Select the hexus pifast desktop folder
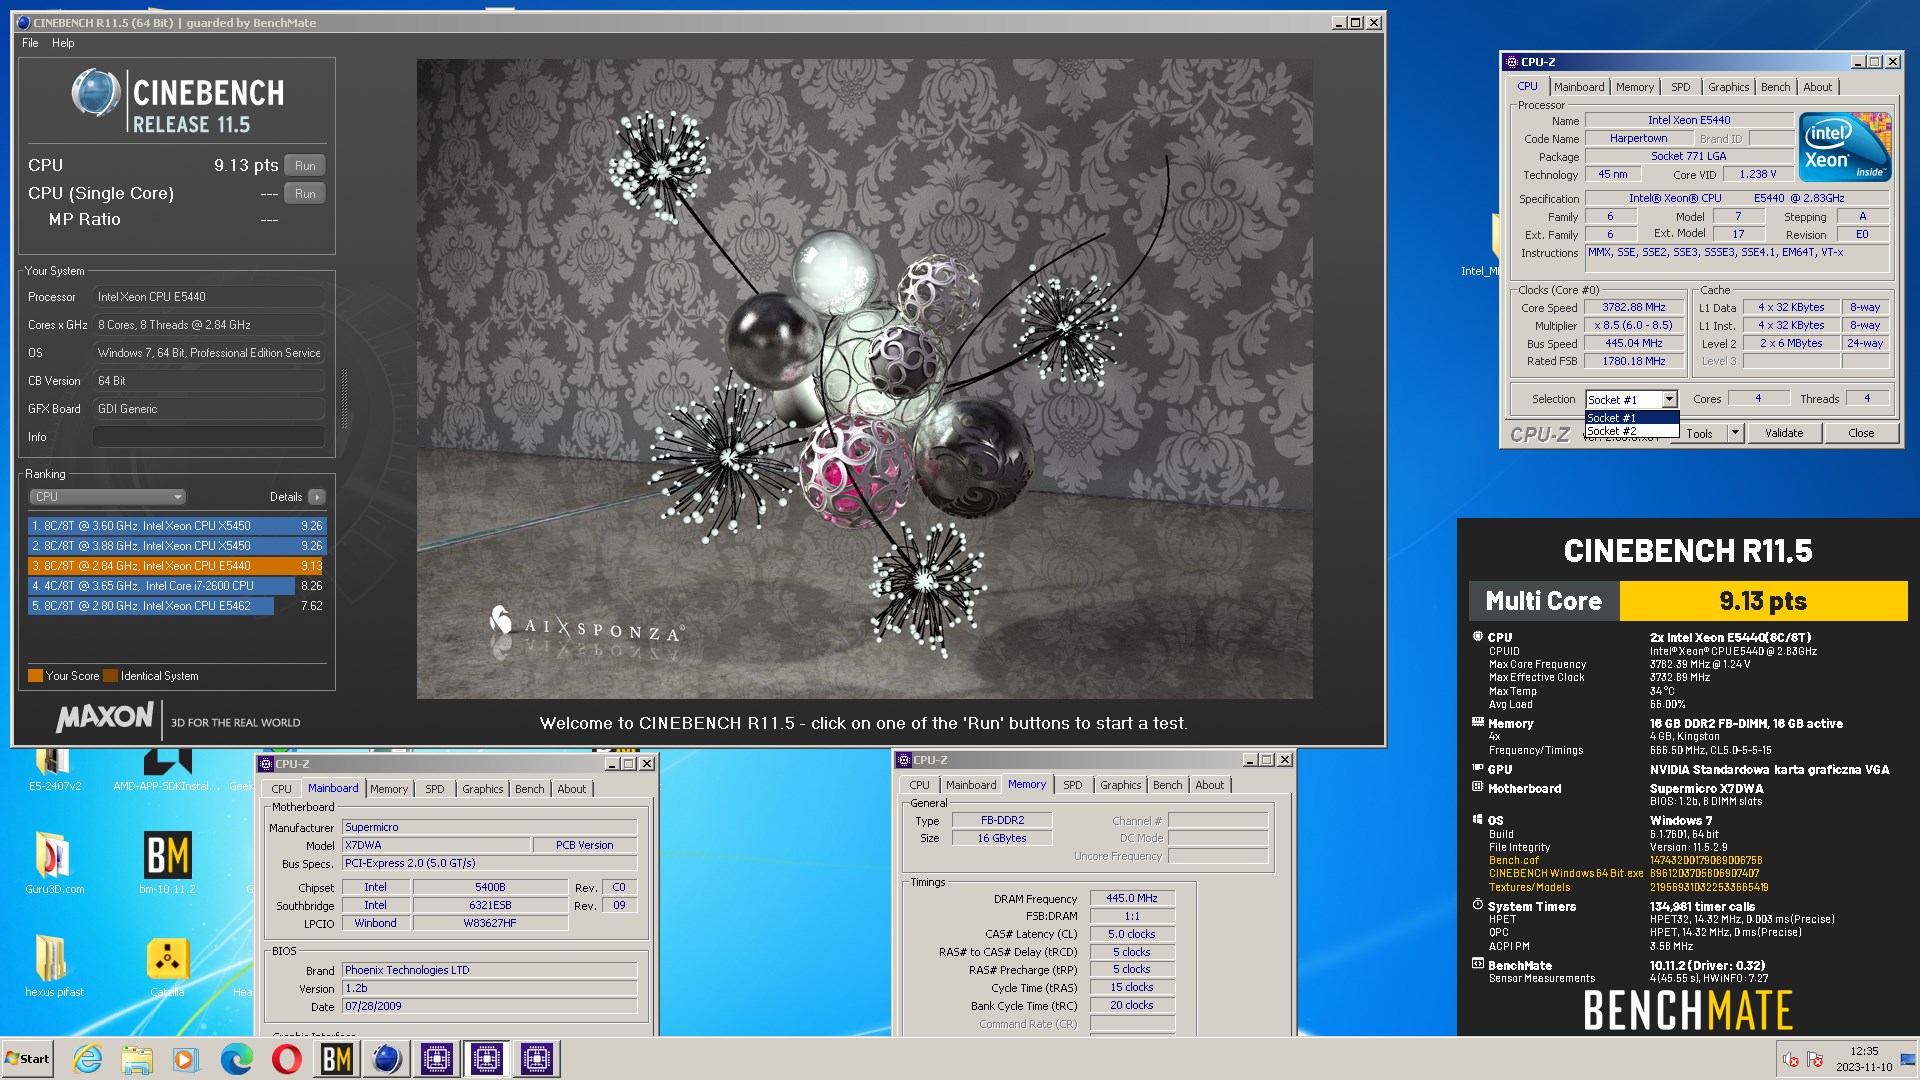The image size is (1920, 1080). 54,965
